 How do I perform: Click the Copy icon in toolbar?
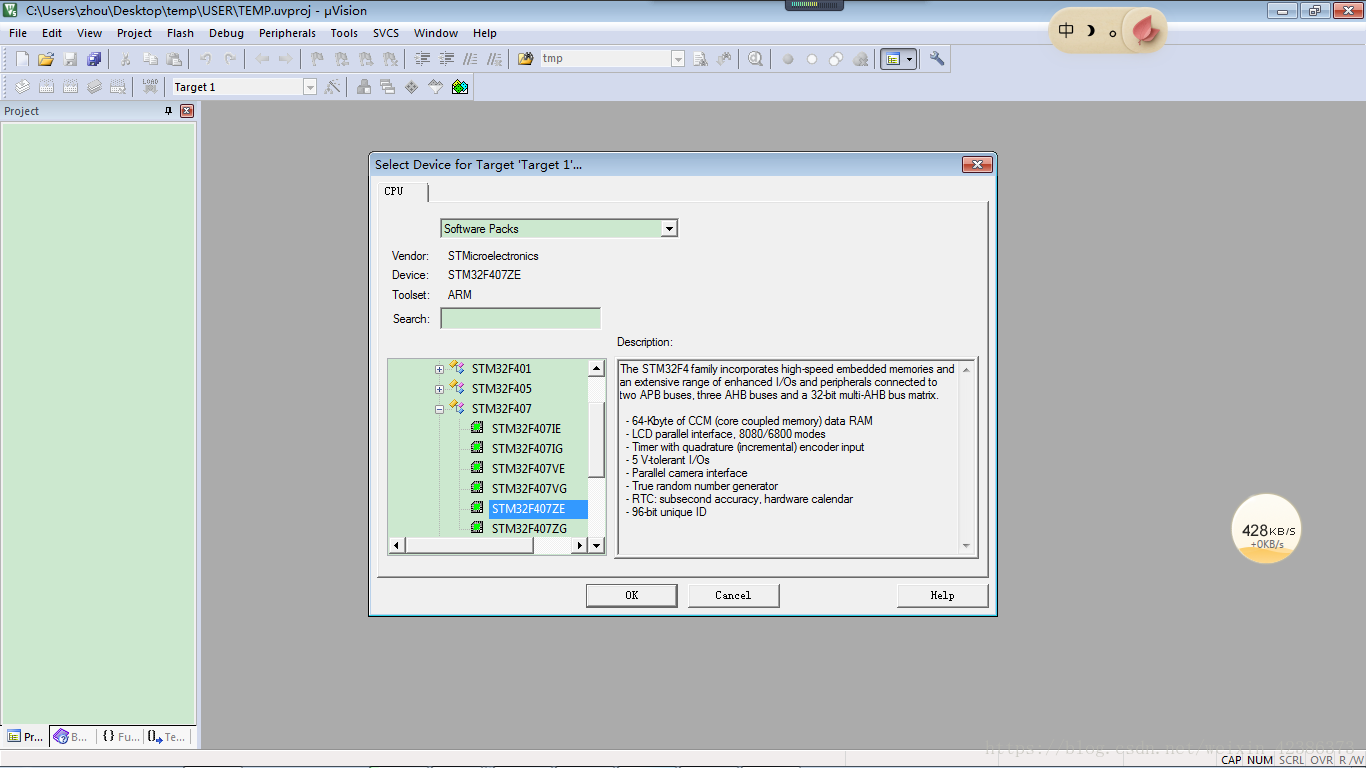150,59
